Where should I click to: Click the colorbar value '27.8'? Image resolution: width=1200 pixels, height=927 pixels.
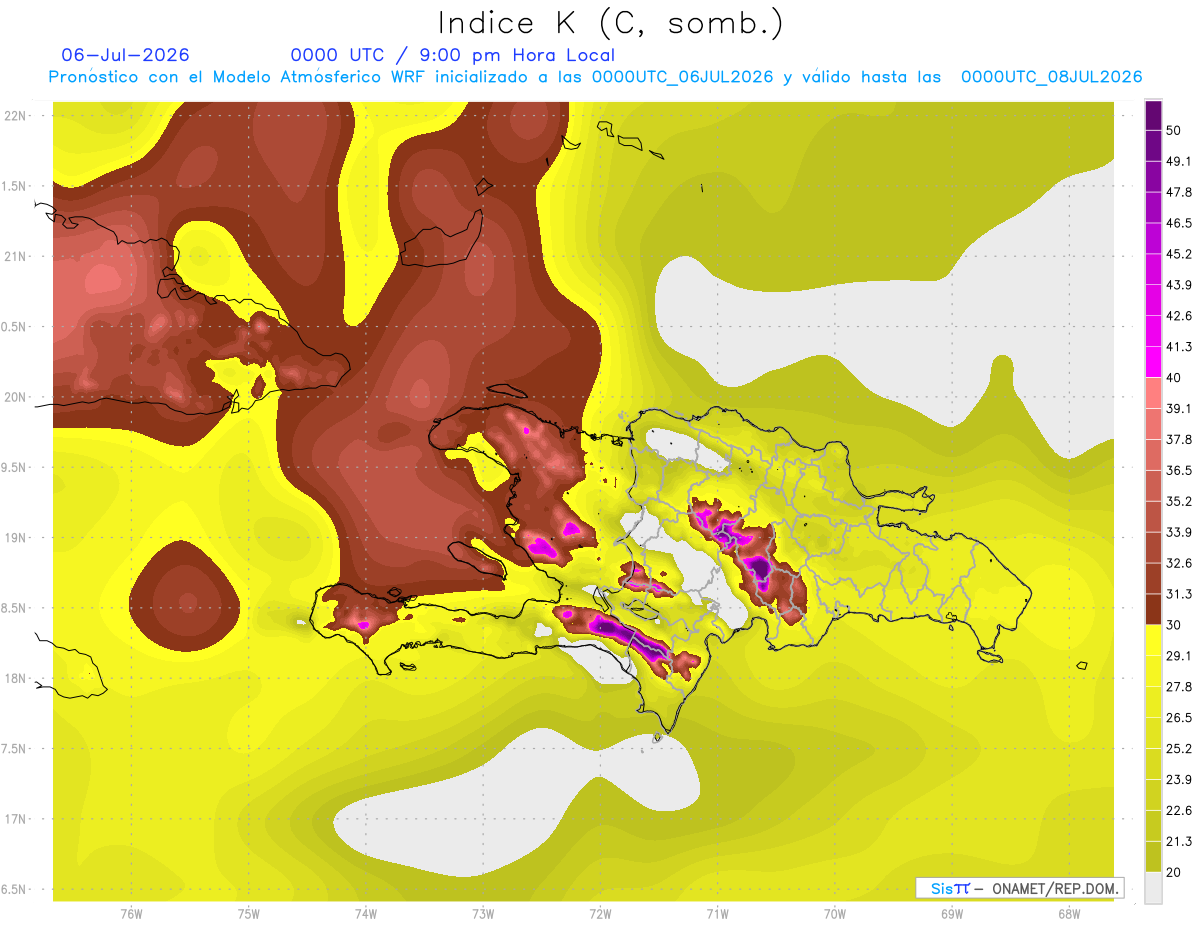(x=1178, y=687)
